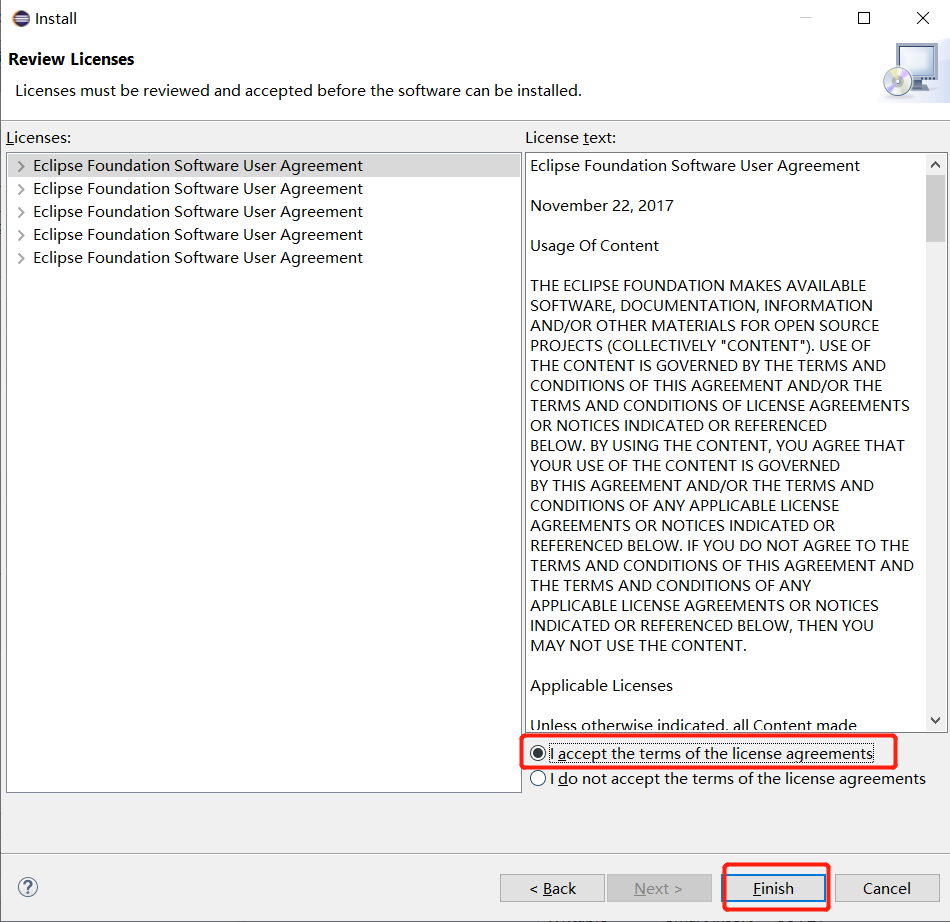The image size is (950, 922).
Task: Select 'I do not accept the terms' radio button
Action: pos(537,778)
